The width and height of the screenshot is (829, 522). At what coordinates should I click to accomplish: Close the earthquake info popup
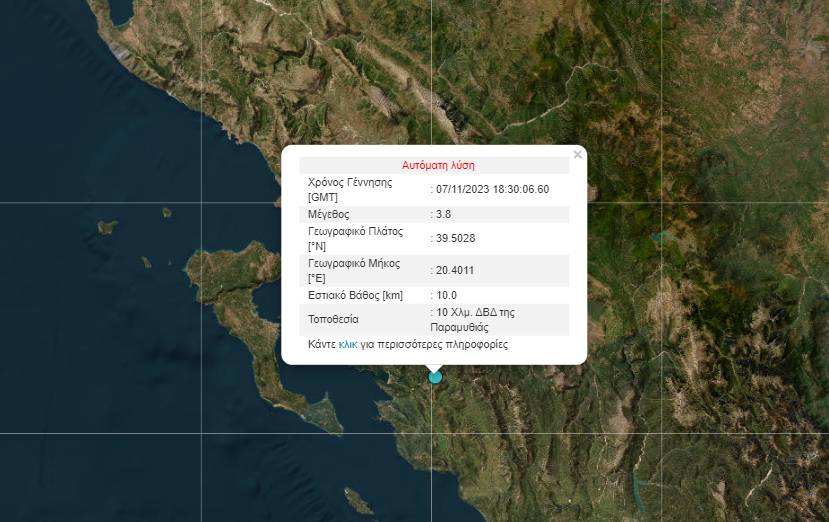[x=577, y=155]
